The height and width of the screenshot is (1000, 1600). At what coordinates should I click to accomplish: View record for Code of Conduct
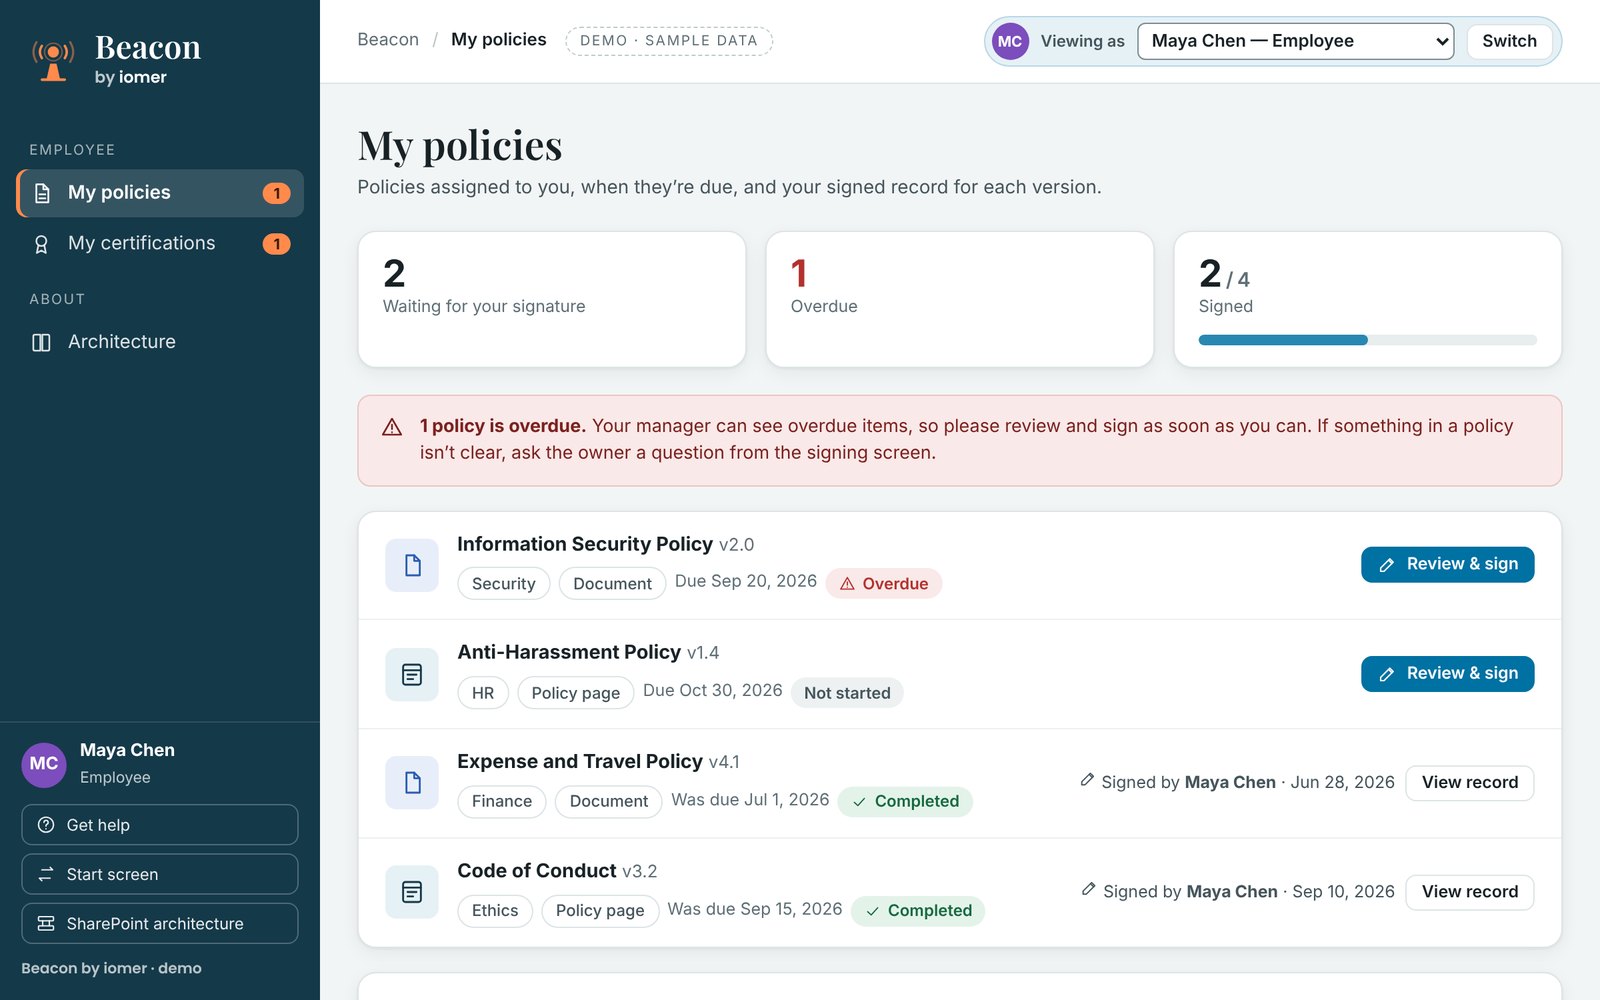pos(1469,892)
